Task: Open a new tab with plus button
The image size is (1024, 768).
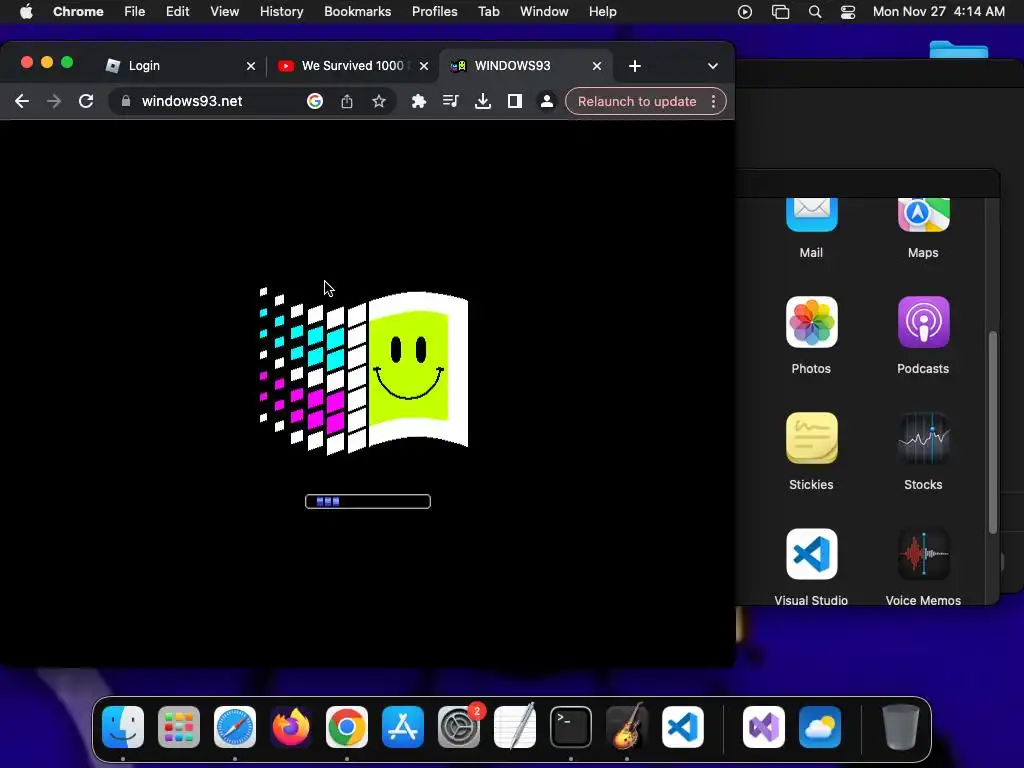Action: click(635, 66)
